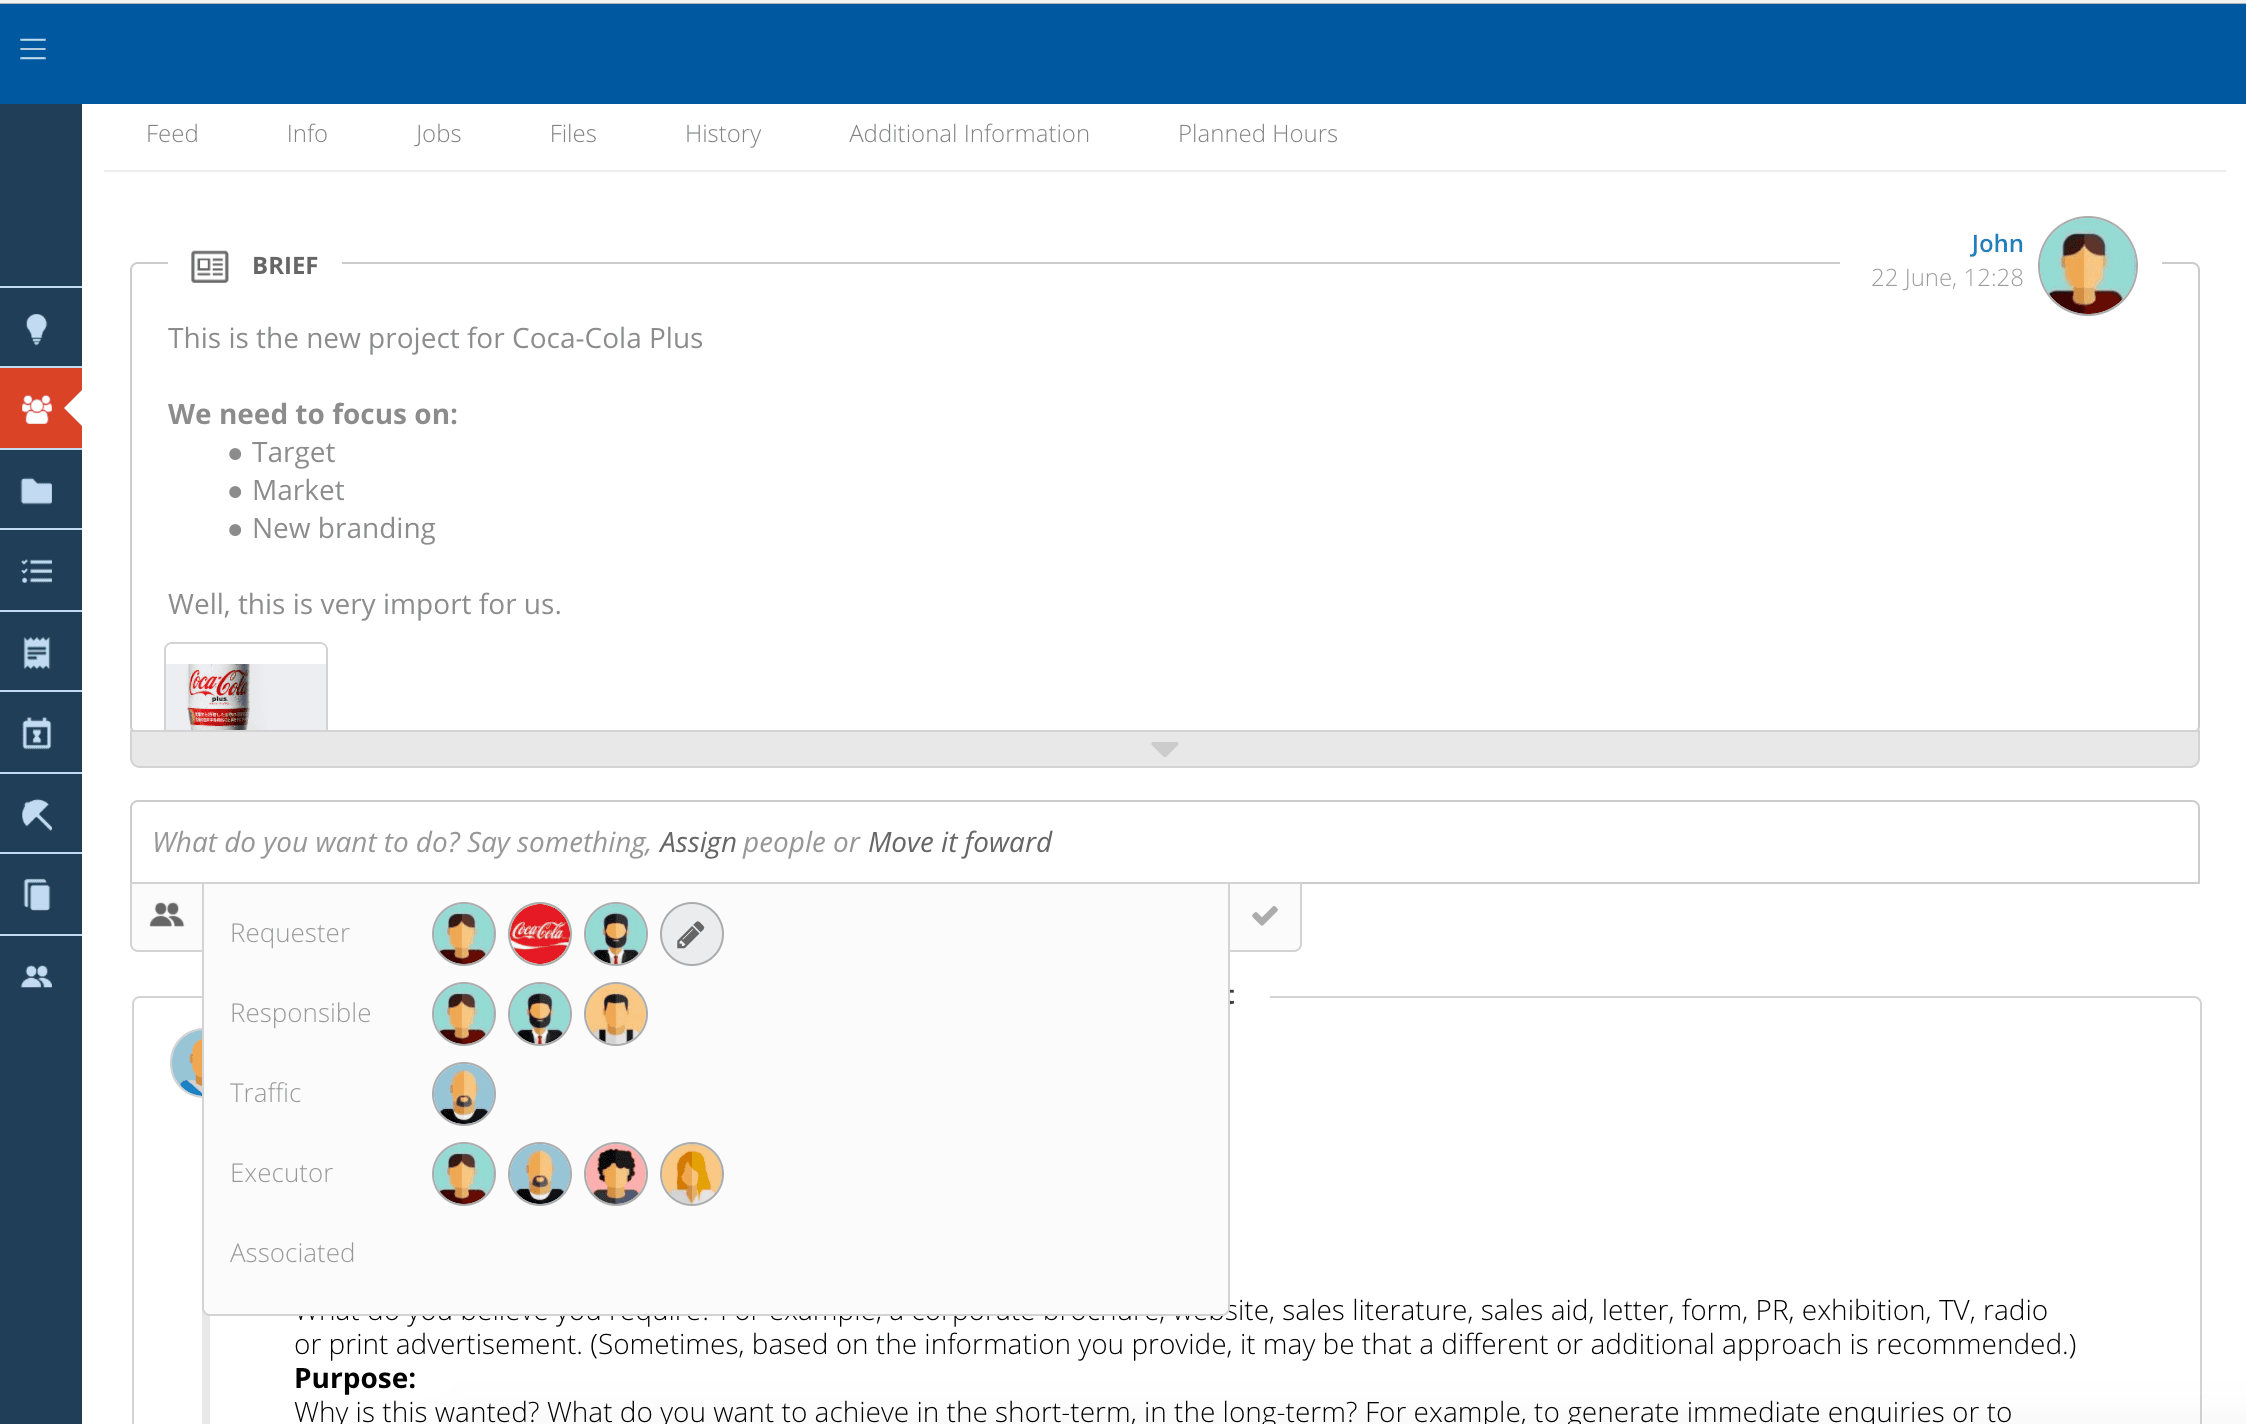Open the hamburger menu icon
The width and height of the screenshot is (2246, 1424).
(x=33, y=49)
